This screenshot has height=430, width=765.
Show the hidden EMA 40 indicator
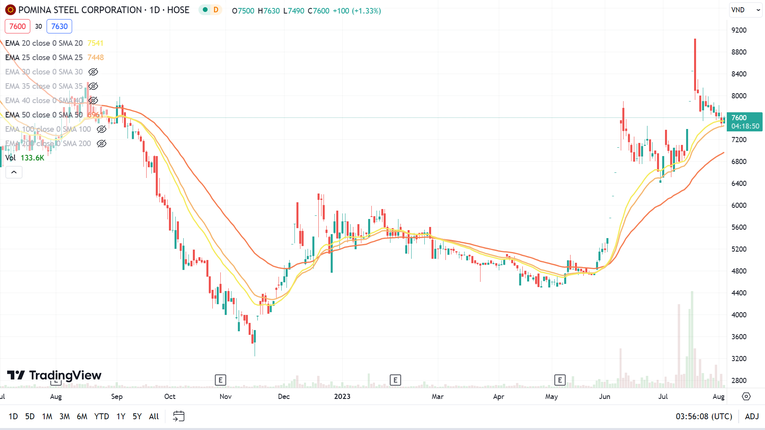tap(93, 101)
